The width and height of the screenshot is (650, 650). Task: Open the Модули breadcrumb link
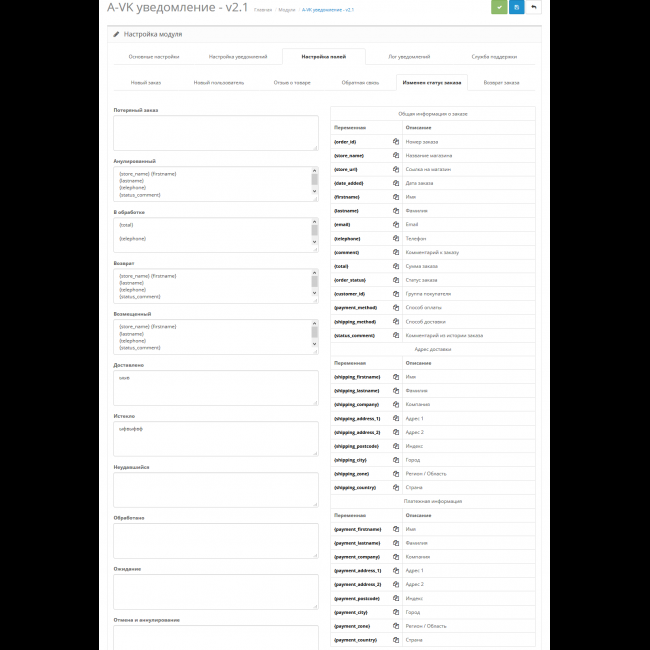[287, 9]
